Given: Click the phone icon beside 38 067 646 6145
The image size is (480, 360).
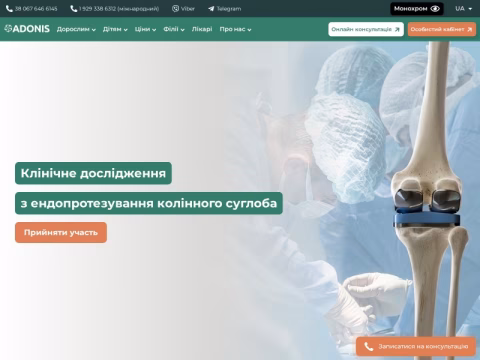Looking at the screenshot, I should (9, 9).
